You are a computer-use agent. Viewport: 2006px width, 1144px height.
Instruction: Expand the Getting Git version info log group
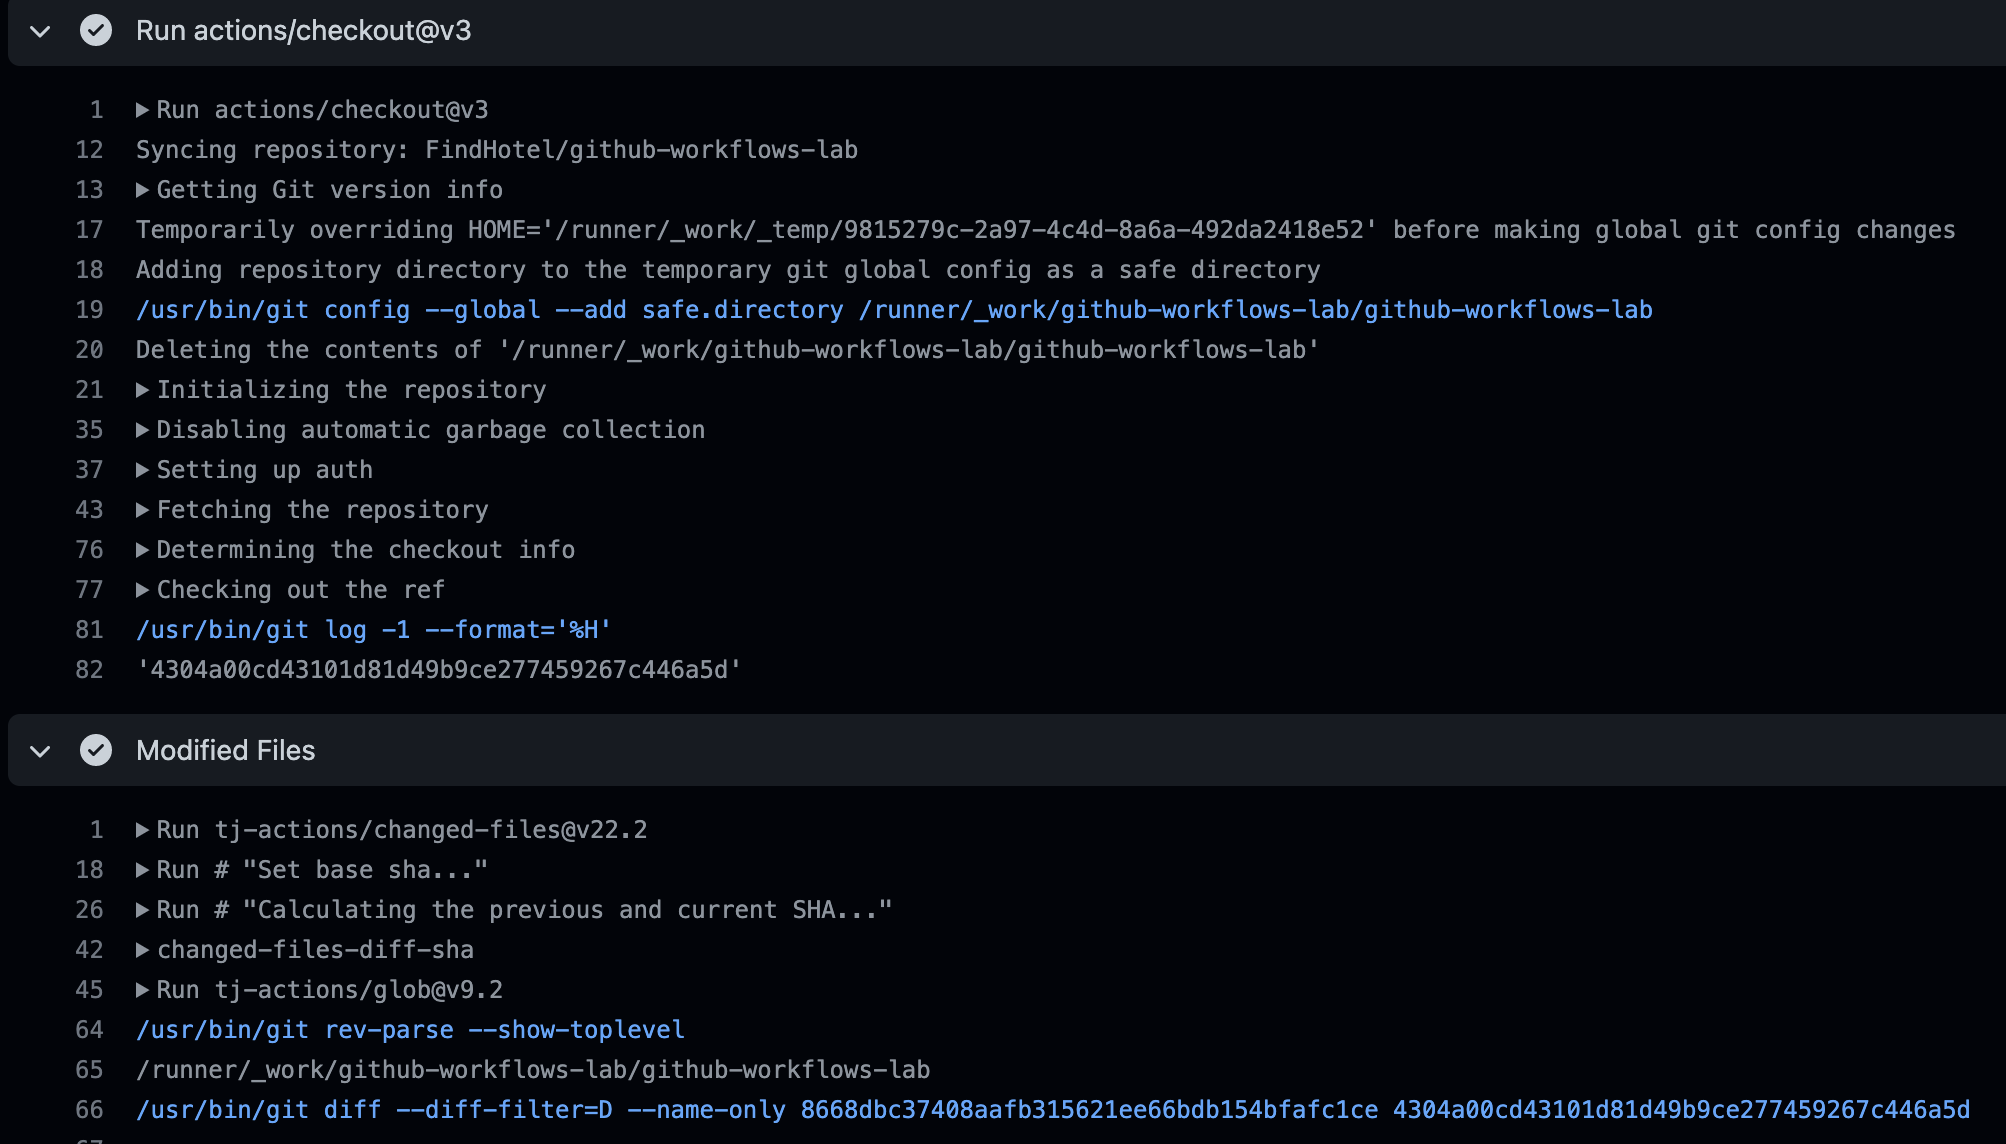[143, 189]
